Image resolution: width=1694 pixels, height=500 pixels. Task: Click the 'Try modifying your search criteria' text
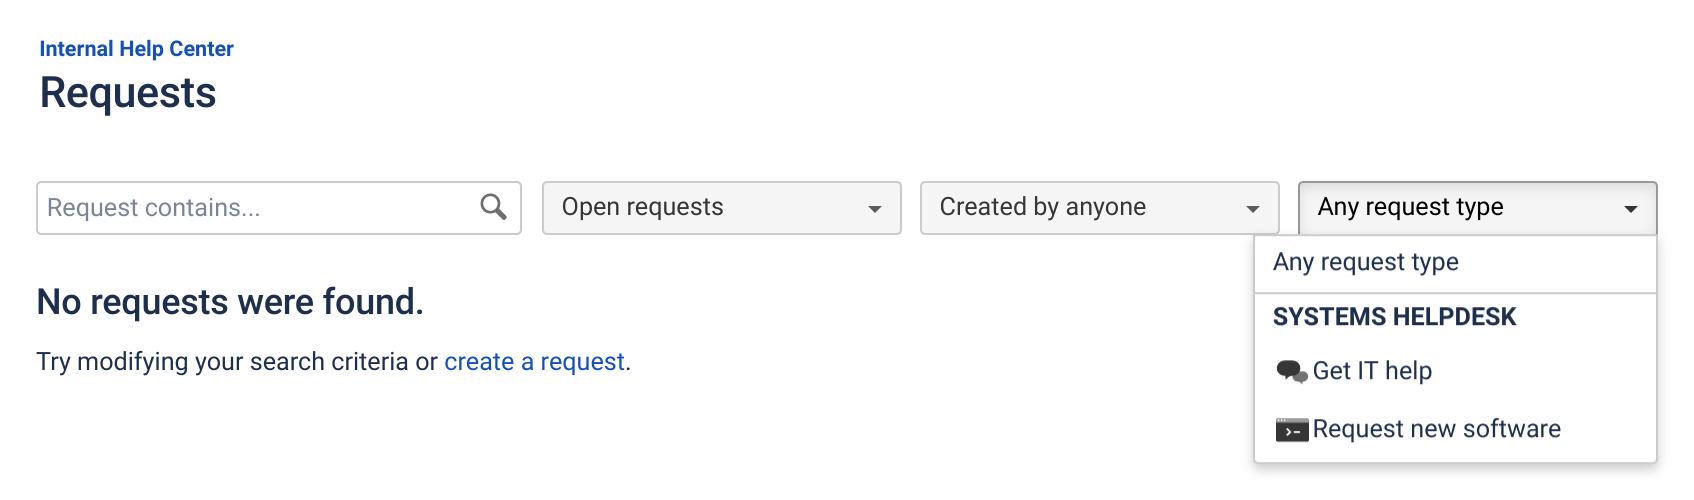point(223,362)
